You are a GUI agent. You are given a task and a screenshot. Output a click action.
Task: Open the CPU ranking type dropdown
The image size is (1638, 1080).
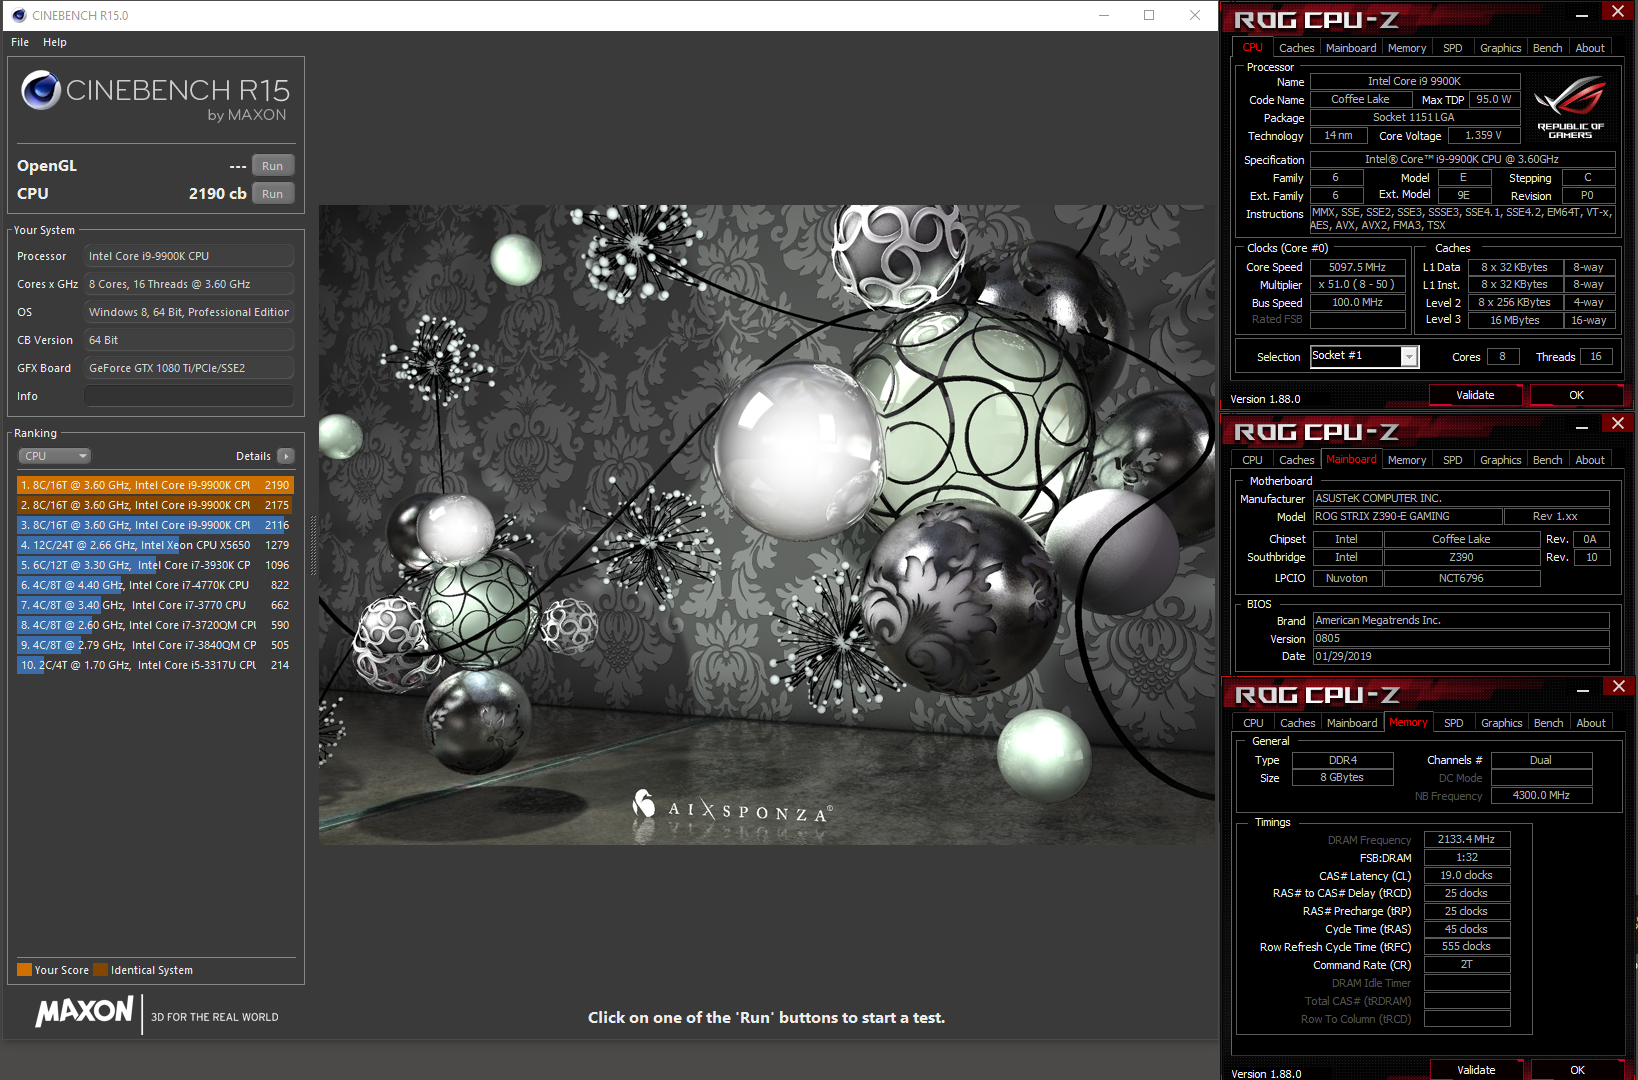[x=55, y=456]
